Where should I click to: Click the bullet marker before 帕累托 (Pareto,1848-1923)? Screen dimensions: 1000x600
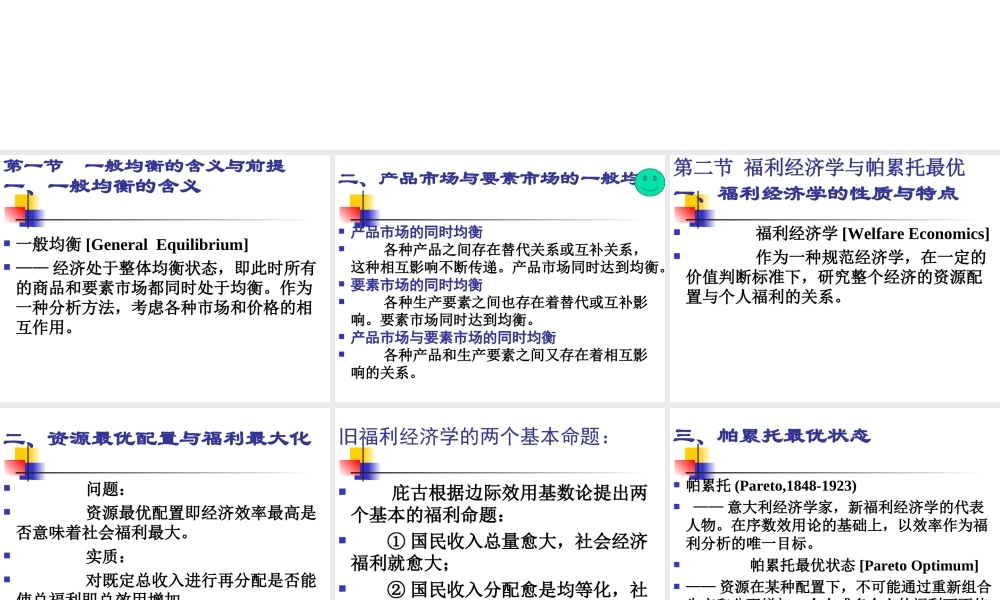[677, 485]
